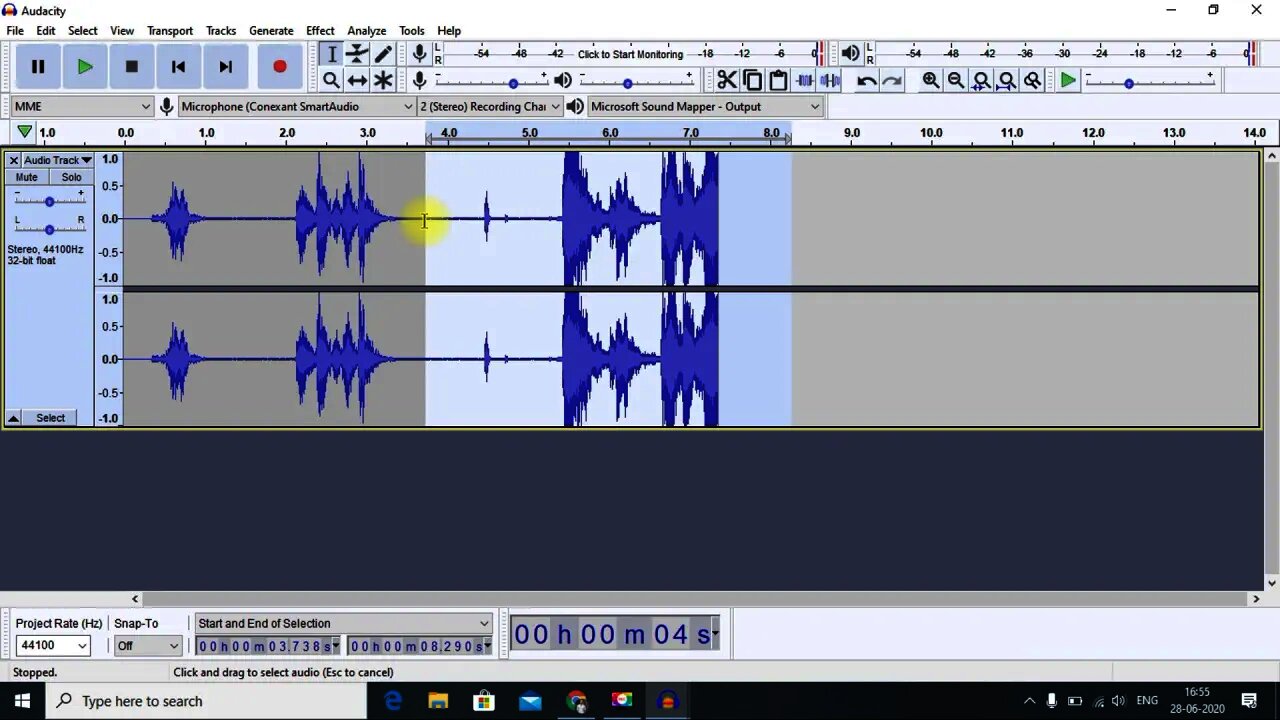Click the timeline green triangle options icon
The height and width of the screenshot is (720, 1280).
click(24, 132)
